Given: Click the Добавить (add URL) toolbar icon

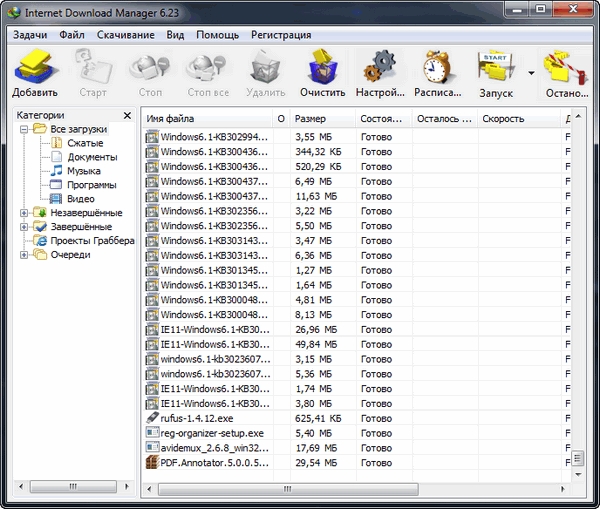Looking at the screenshot, I should click(x=36, y=66).
